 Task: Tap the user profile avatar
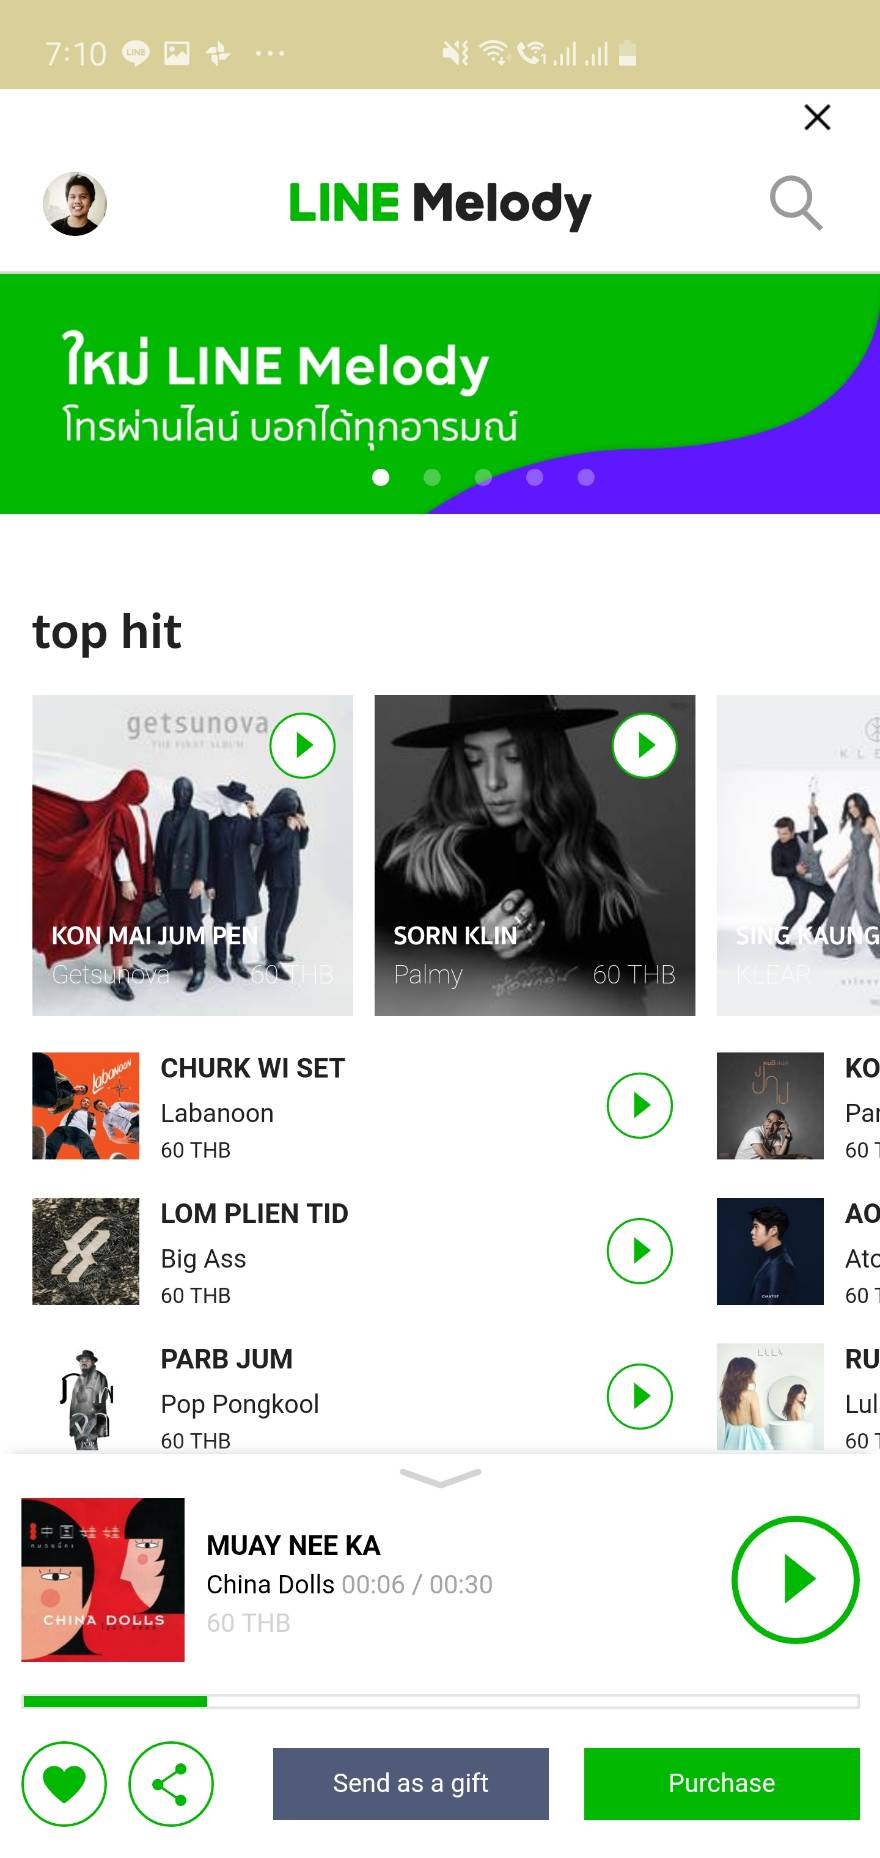75,203
